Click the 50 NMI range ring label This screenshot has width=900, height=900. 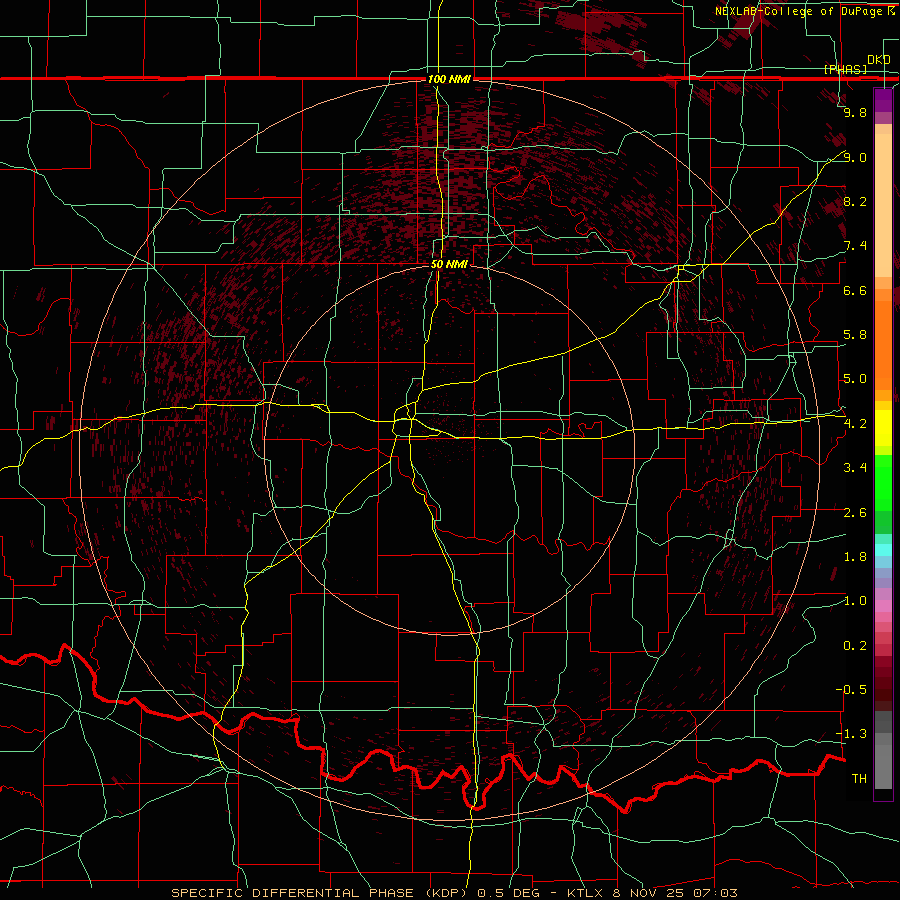(x=449, y=264)
